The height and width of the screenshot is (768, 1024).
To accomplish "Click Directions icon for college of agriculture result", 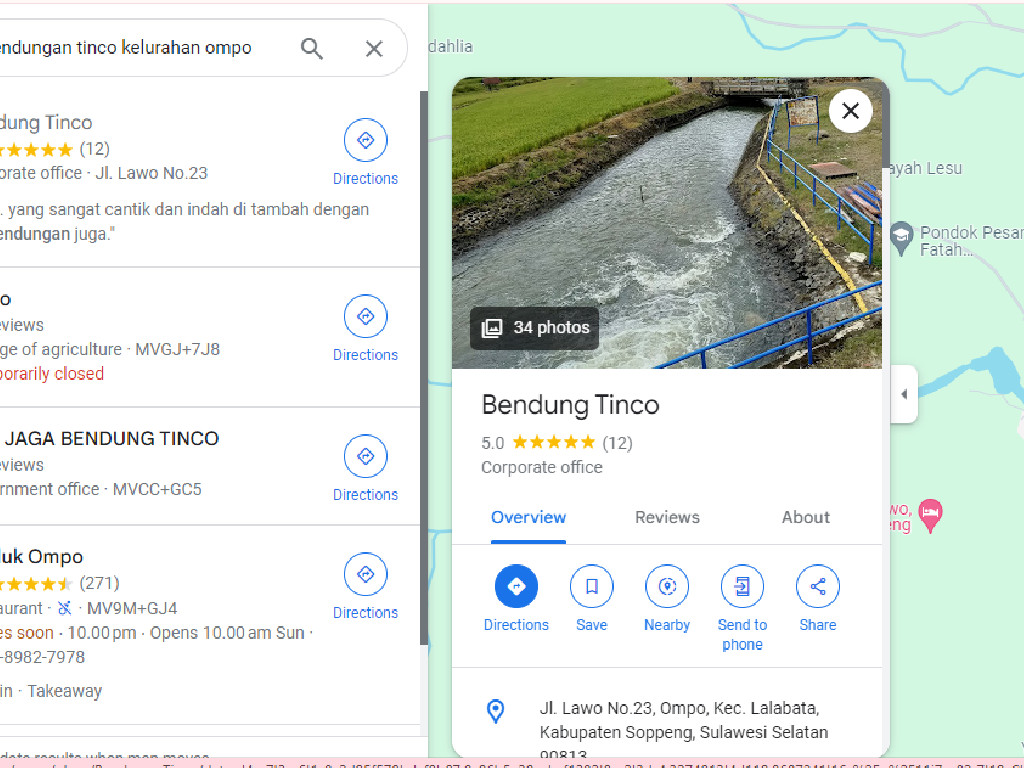I will click(366, 316).
